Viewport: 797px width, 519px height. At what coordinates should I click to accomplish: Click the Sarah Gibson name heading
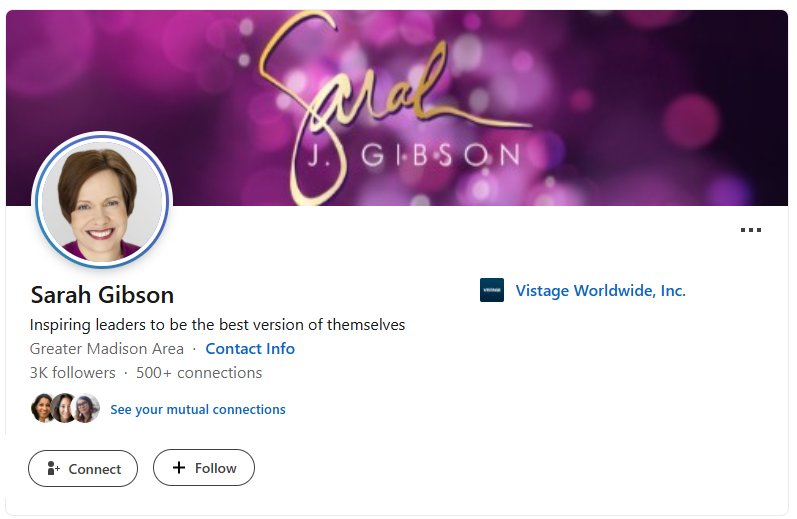102,295
